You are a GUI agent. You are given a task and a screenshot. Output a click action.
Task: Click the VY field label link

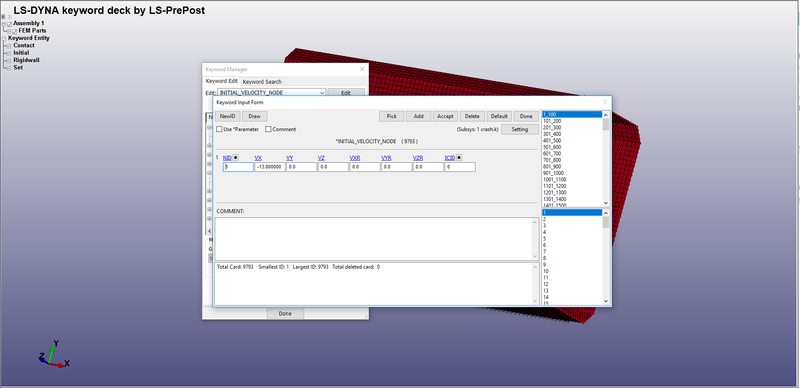click(x=289, y=158)
